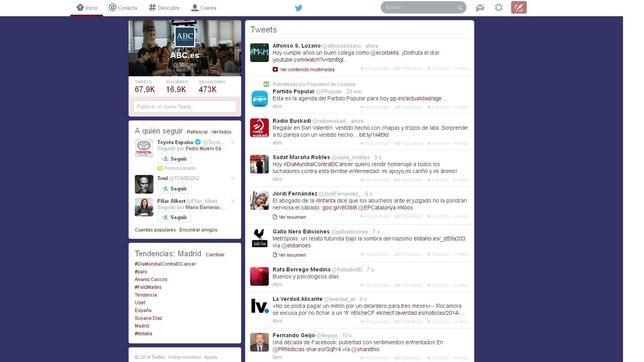Open the Conecta tab
Viewport: 644px width, 362px height.
tap(123, 8)
